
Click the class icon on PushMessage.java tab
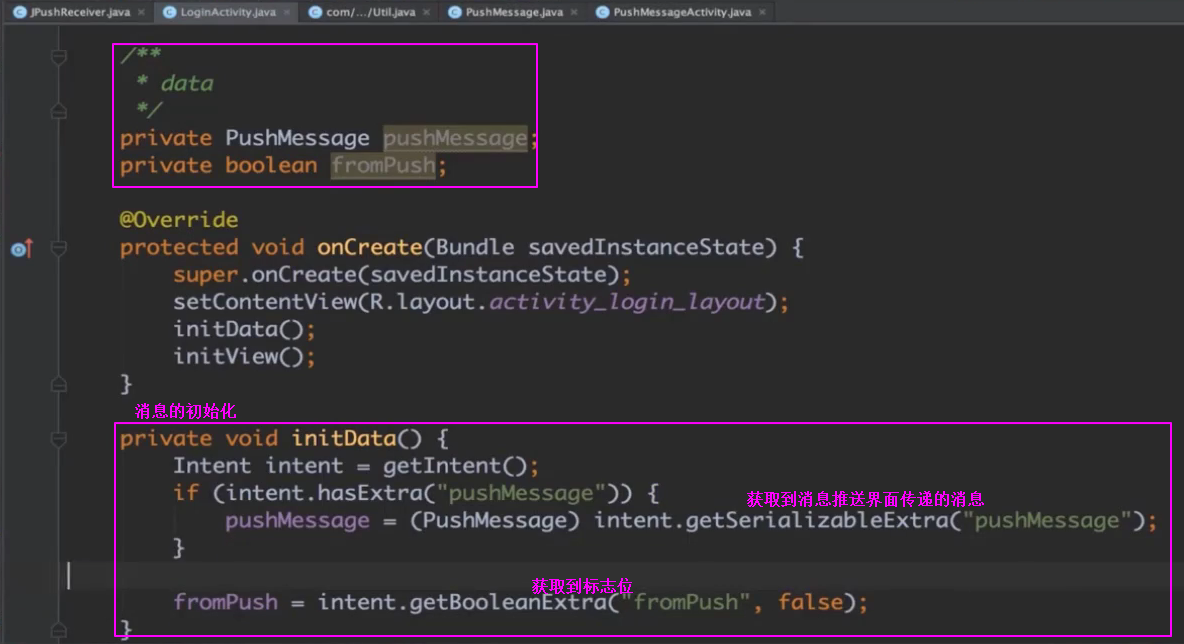454,12
